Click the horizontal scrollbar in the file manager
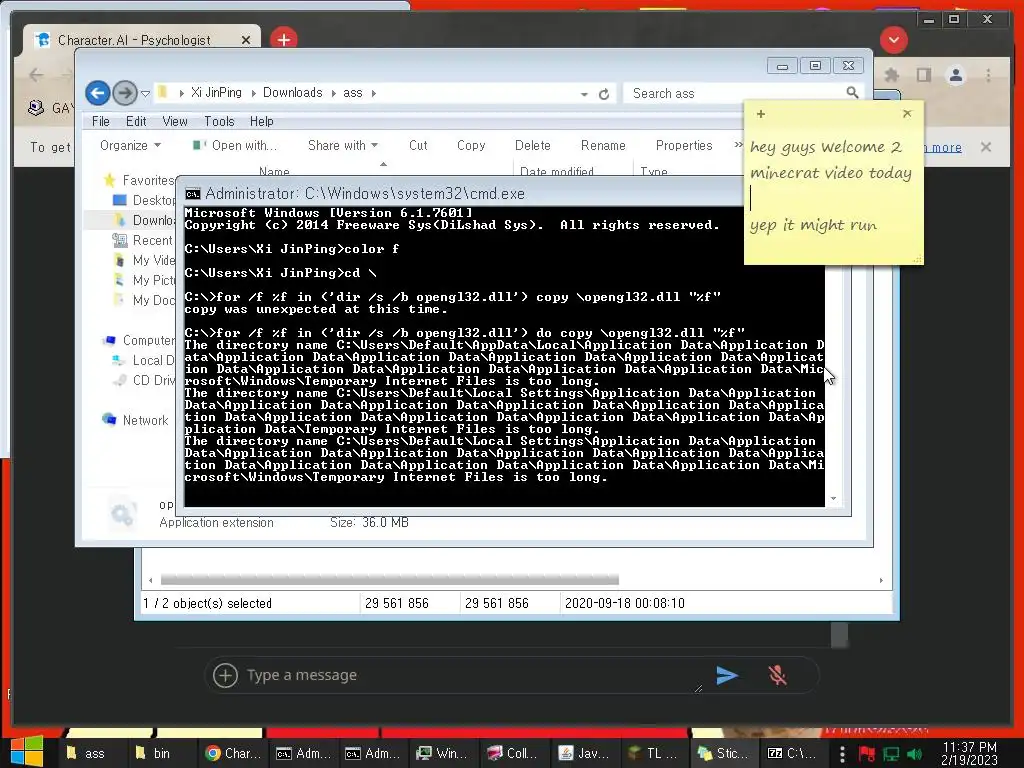Viewport: 1024px width, 768px height. coord(389,580)
